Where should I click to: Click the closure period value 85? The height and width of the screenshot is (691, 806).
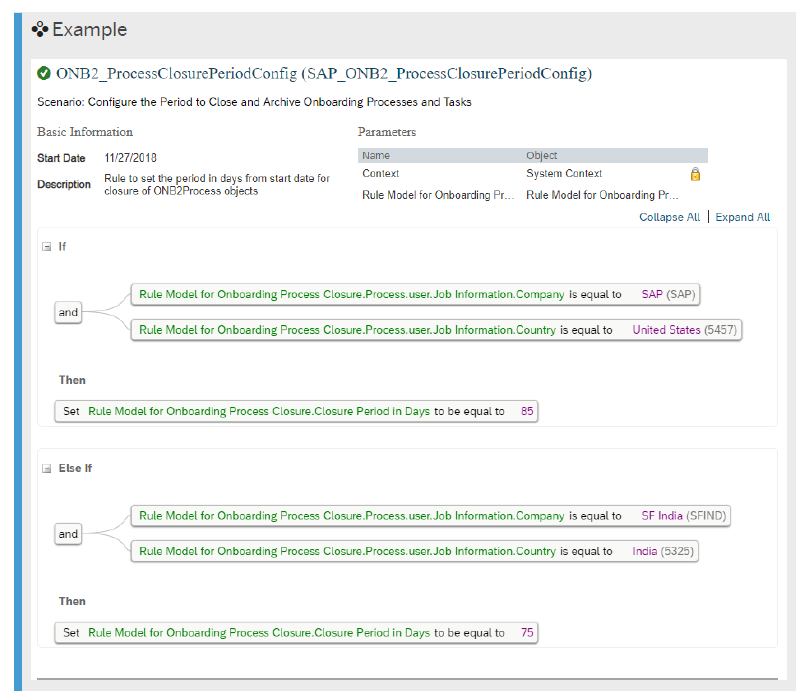coord(527,411)
